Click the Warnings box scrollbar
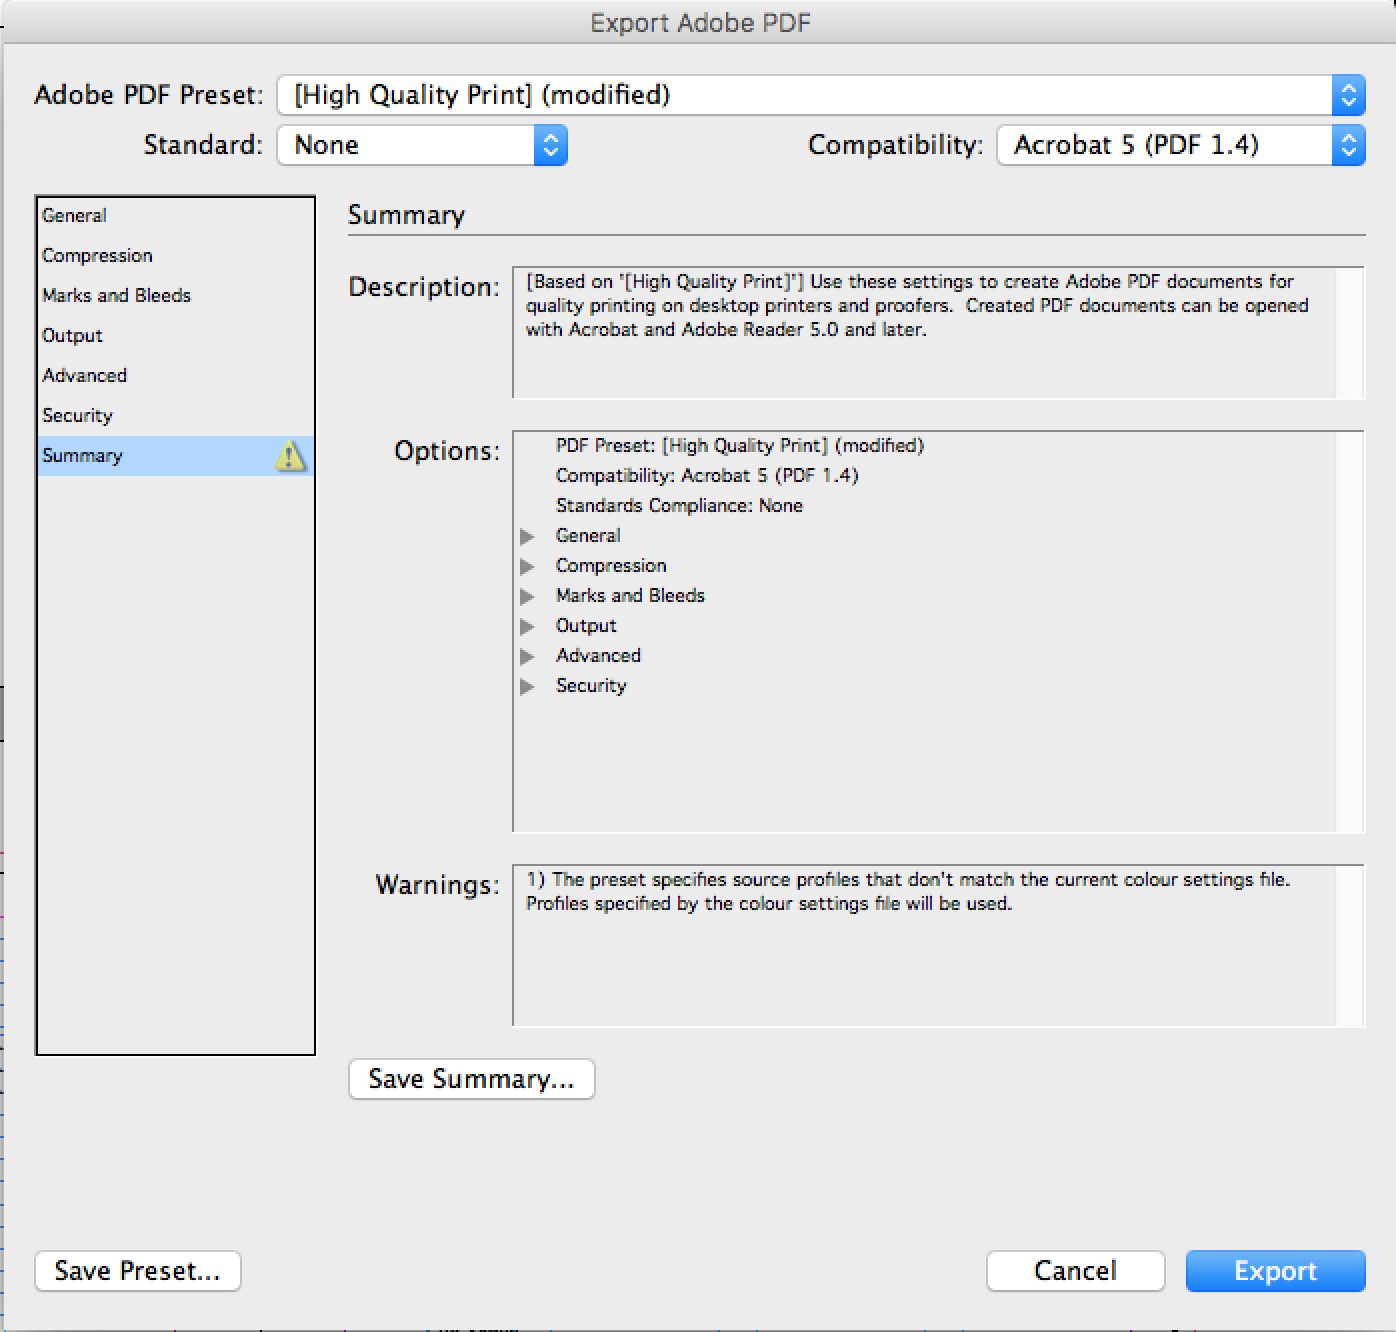The image size is (1396, 1332). [1350, 945]
